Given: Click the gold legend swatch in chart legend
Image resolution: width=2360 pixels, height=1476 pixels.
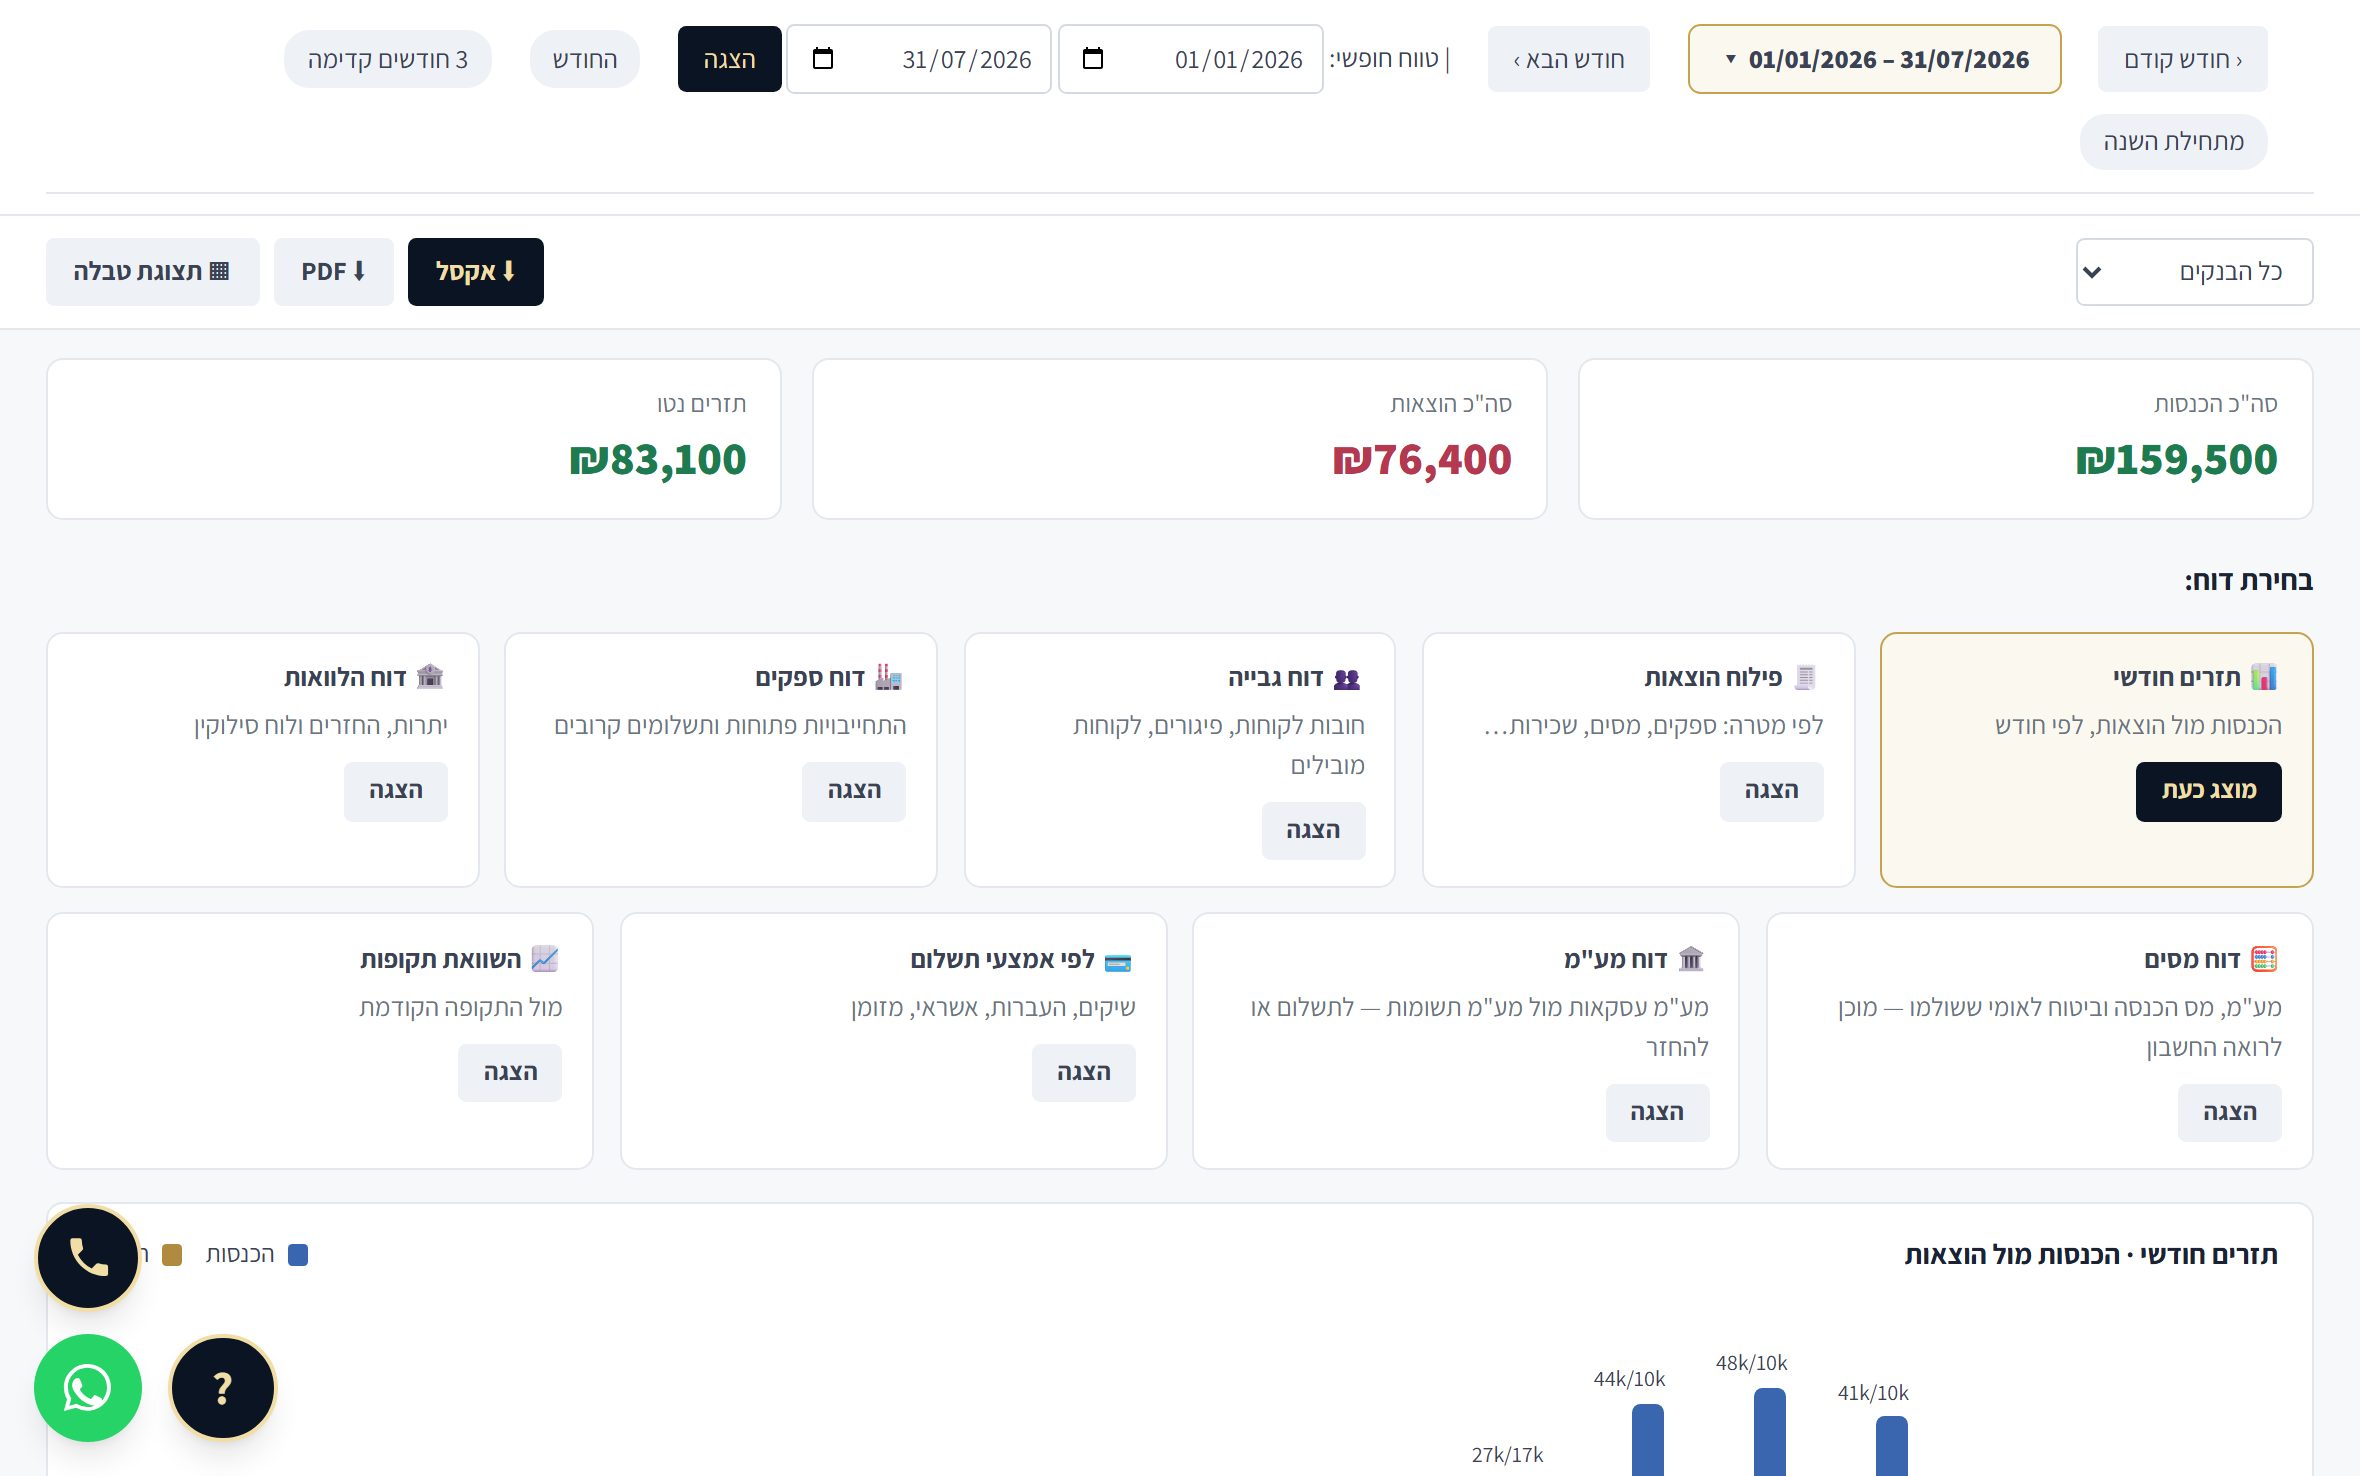Looking at the screenshot, I should pyautogui.click(x=172, y=1255).
